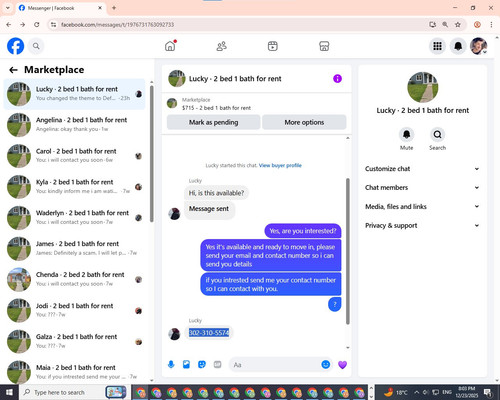Screen dimensions: 500x400
Task: Open the account profile picture menu
Action: (x=479, y=46)
